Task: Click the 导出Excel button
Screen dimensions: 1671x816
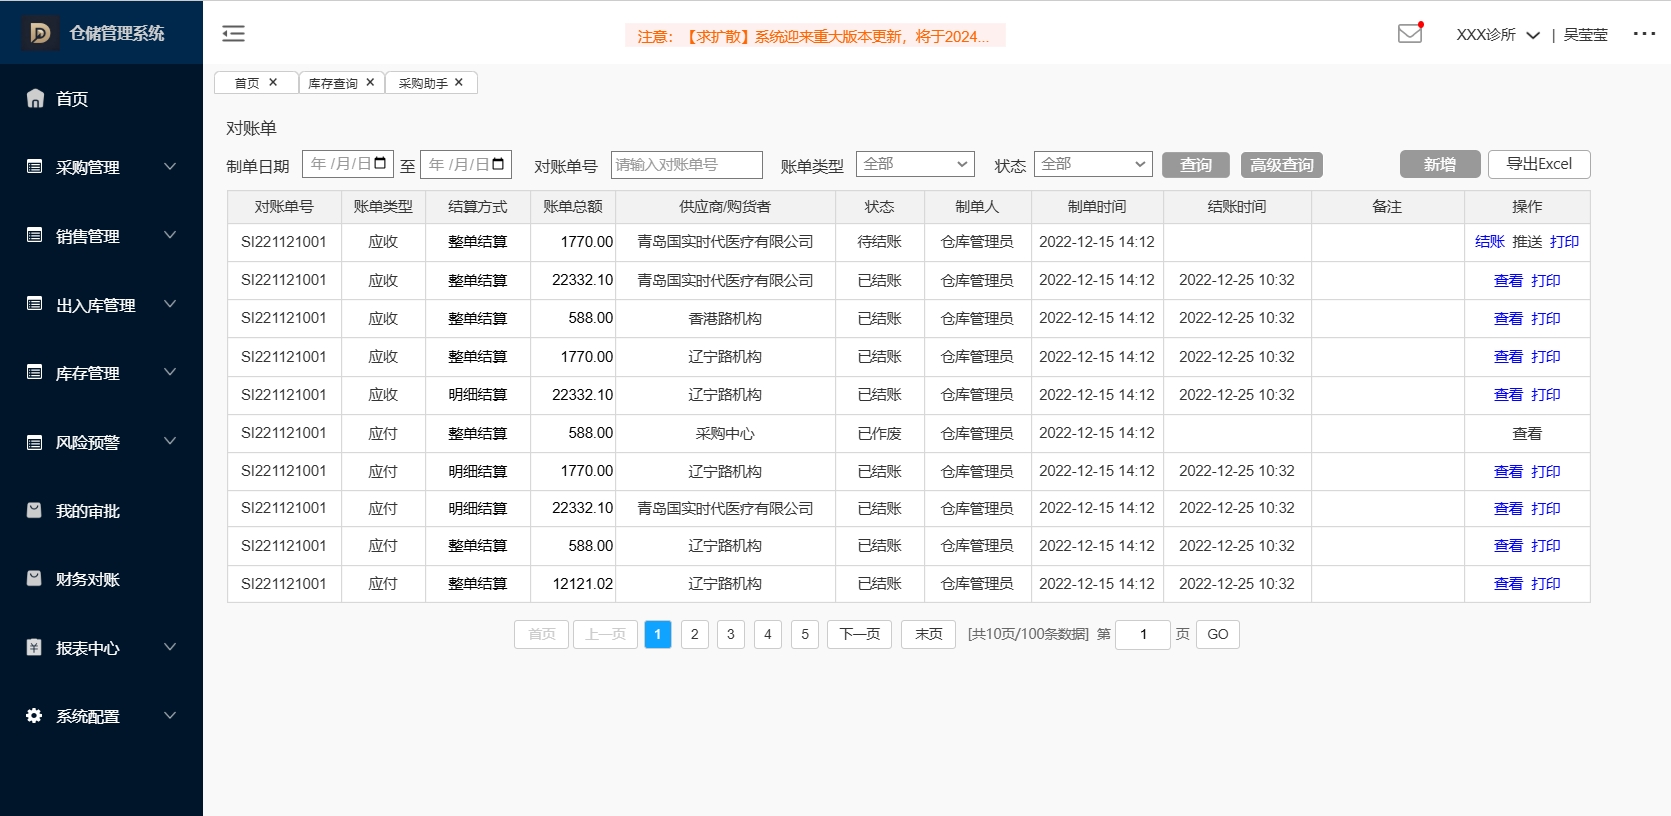Action: pos(1539,164)
